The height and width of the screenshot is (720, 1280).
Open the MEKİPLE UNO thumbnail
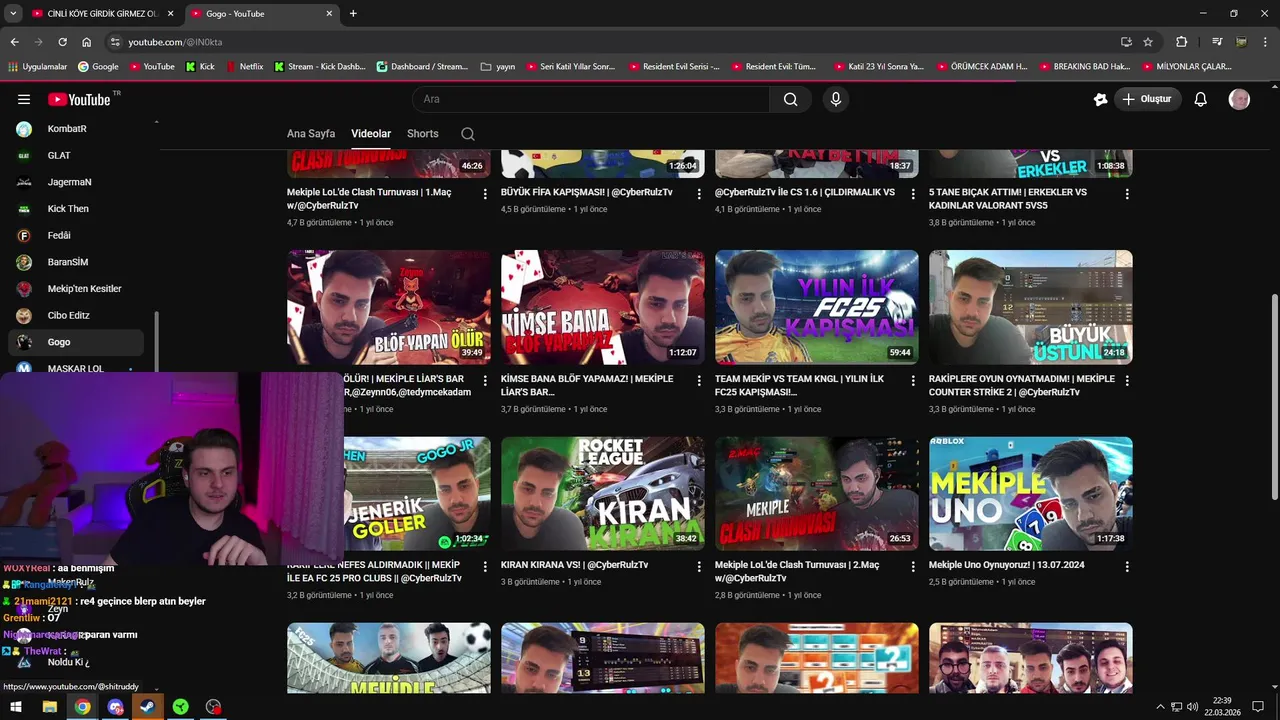1031,494
